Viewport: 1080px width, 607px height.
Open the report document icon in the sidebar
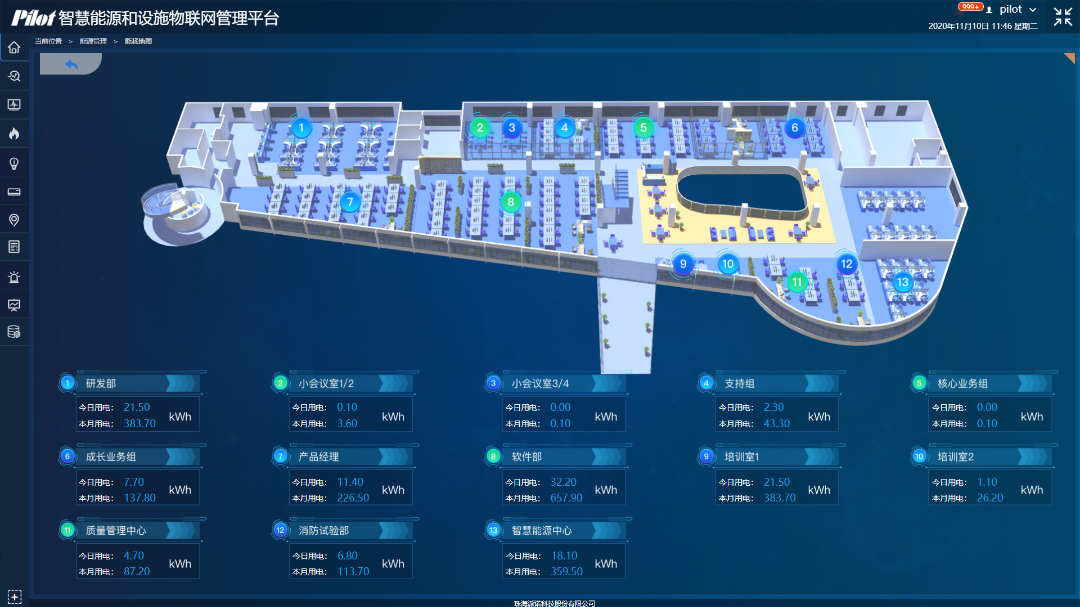14,247
